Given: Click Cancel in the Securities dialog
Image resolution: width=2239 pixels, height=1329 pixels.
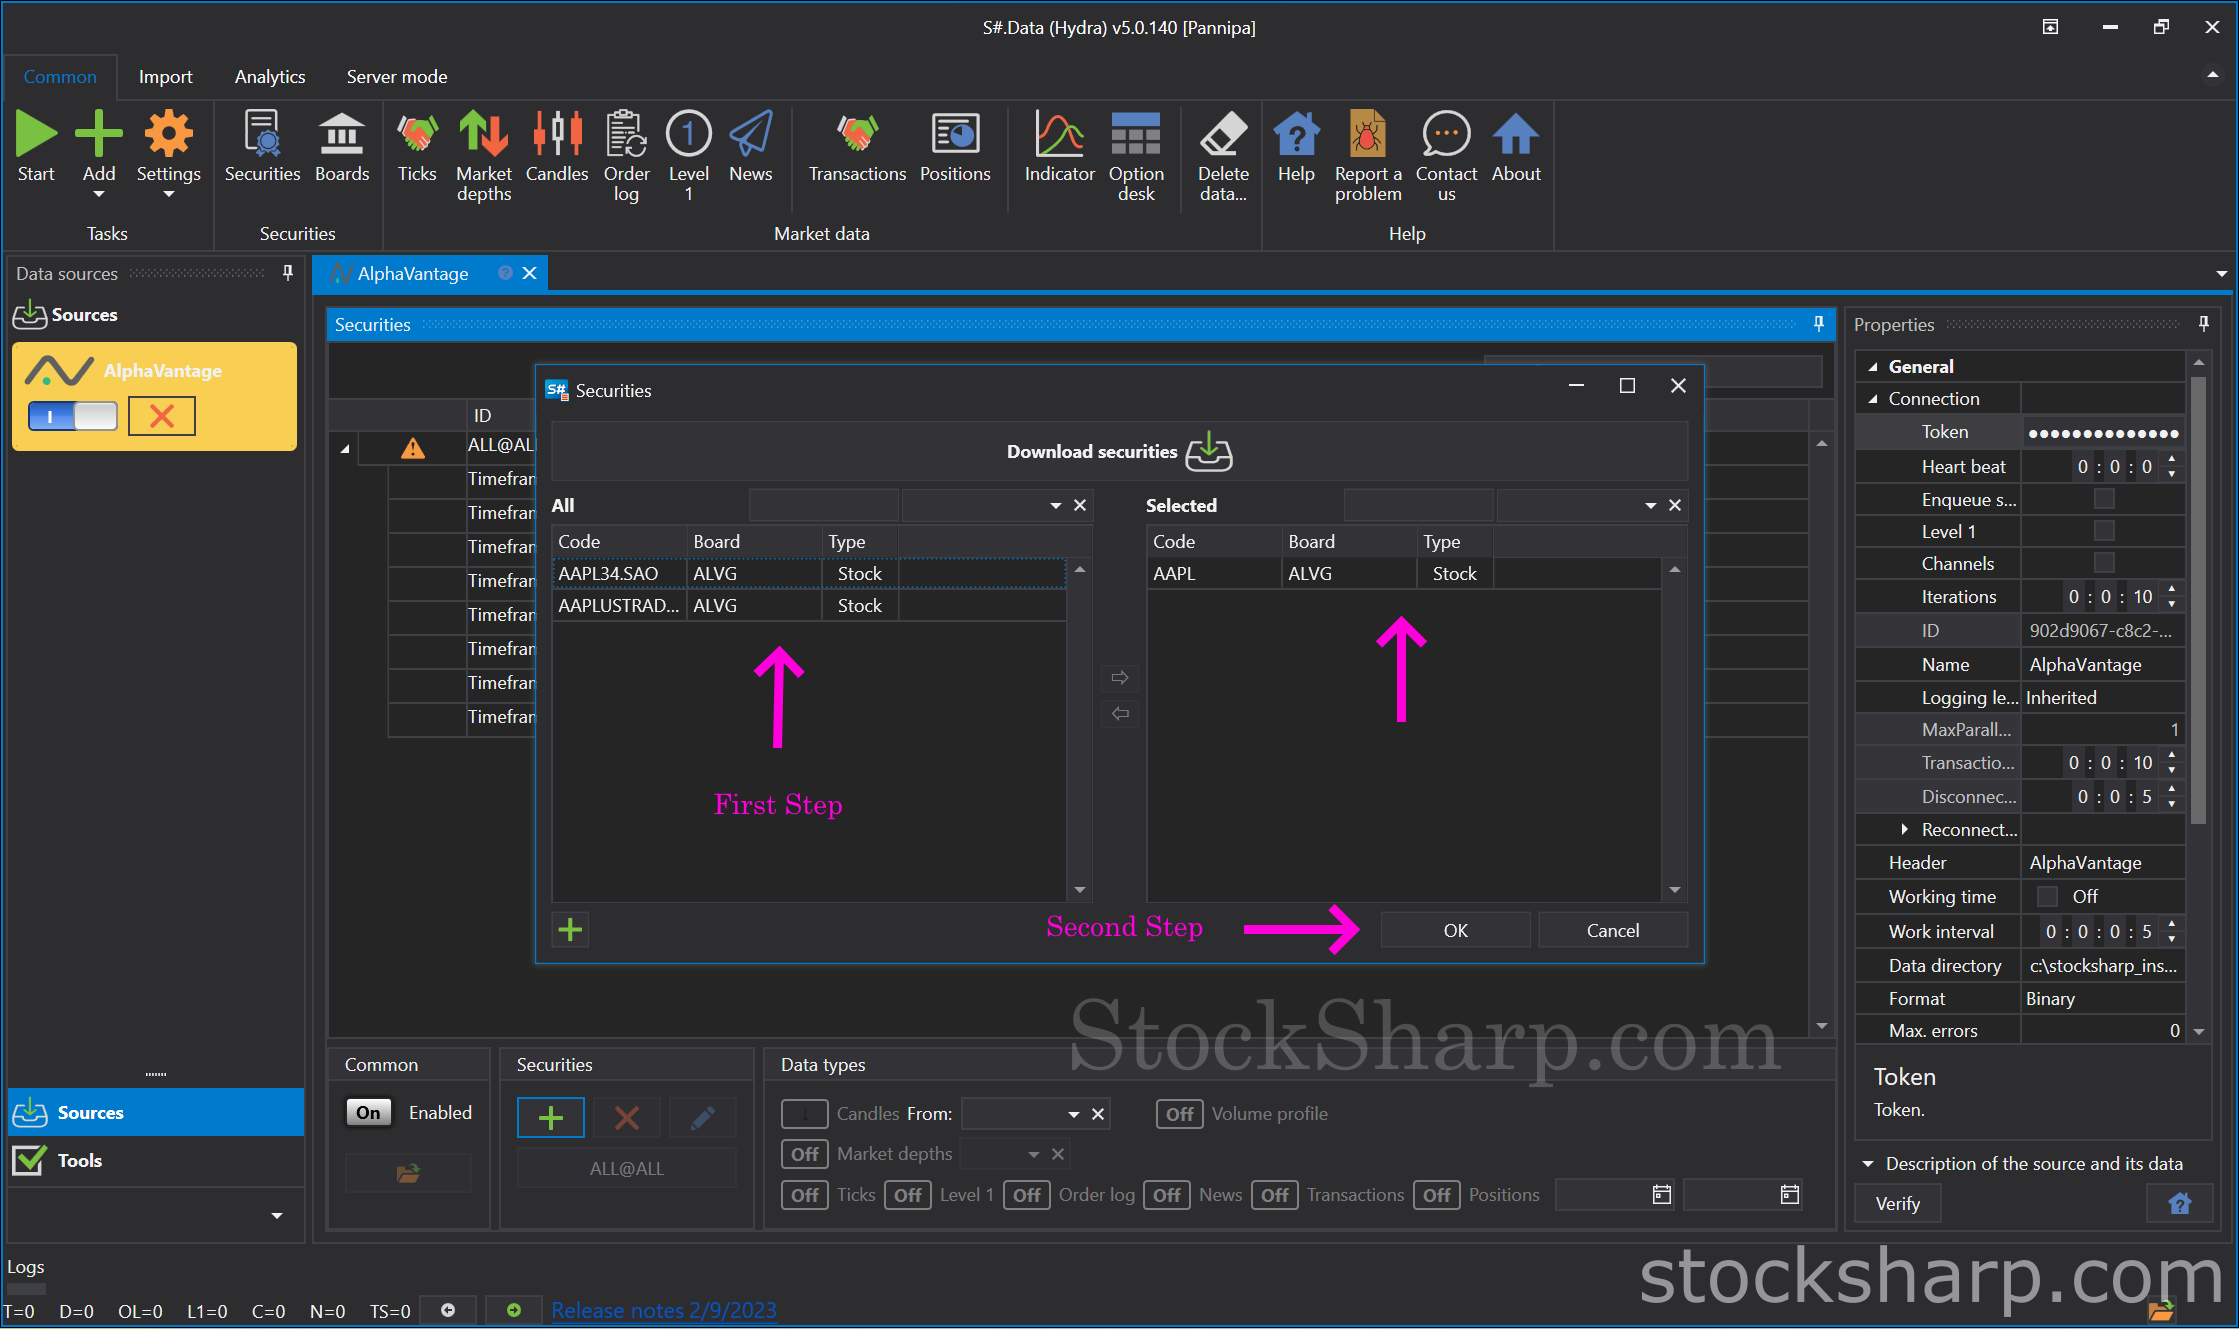Looking at the screenshot, I should pos(1612,930).
